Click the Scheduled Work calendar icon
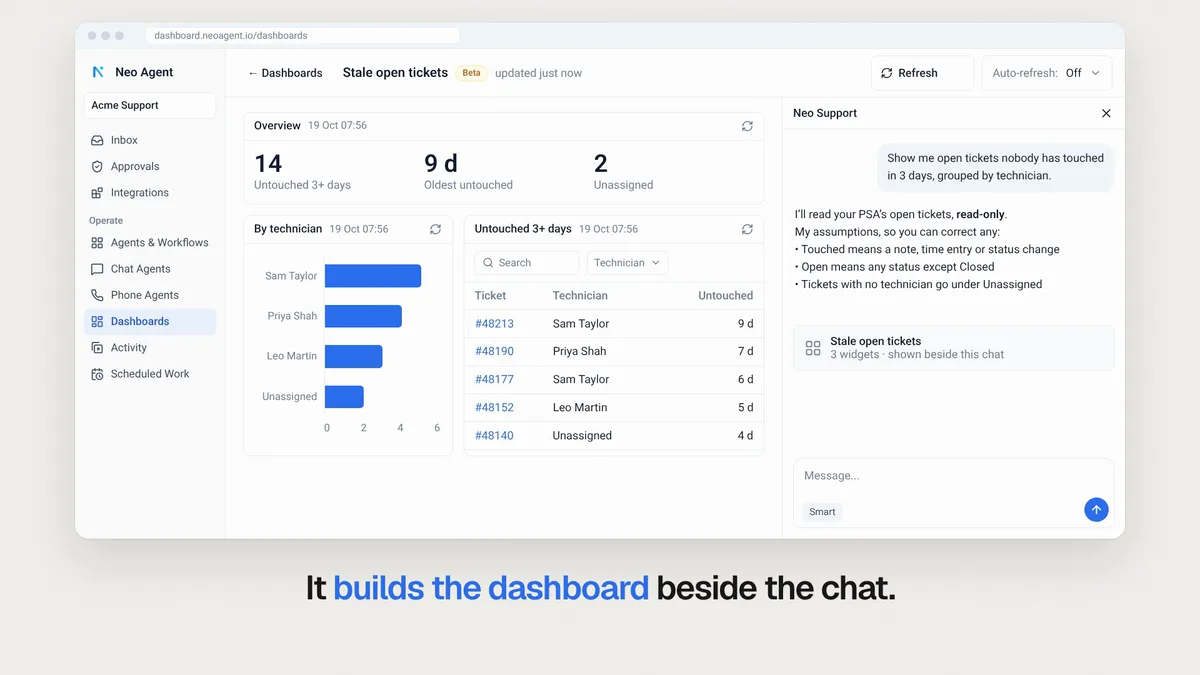Image resolution: width=1200 pixels, height=675 pixels. (97, 373)
